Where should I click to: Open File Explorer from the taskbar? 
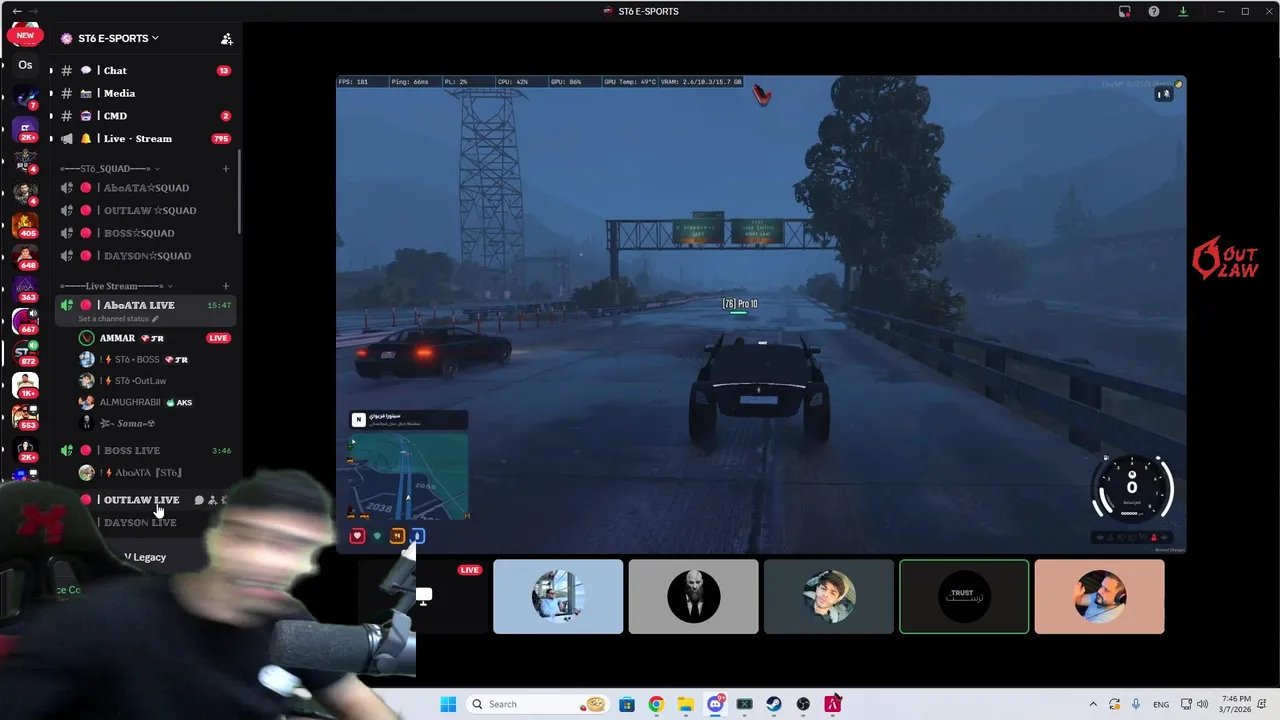pos(685,704)
